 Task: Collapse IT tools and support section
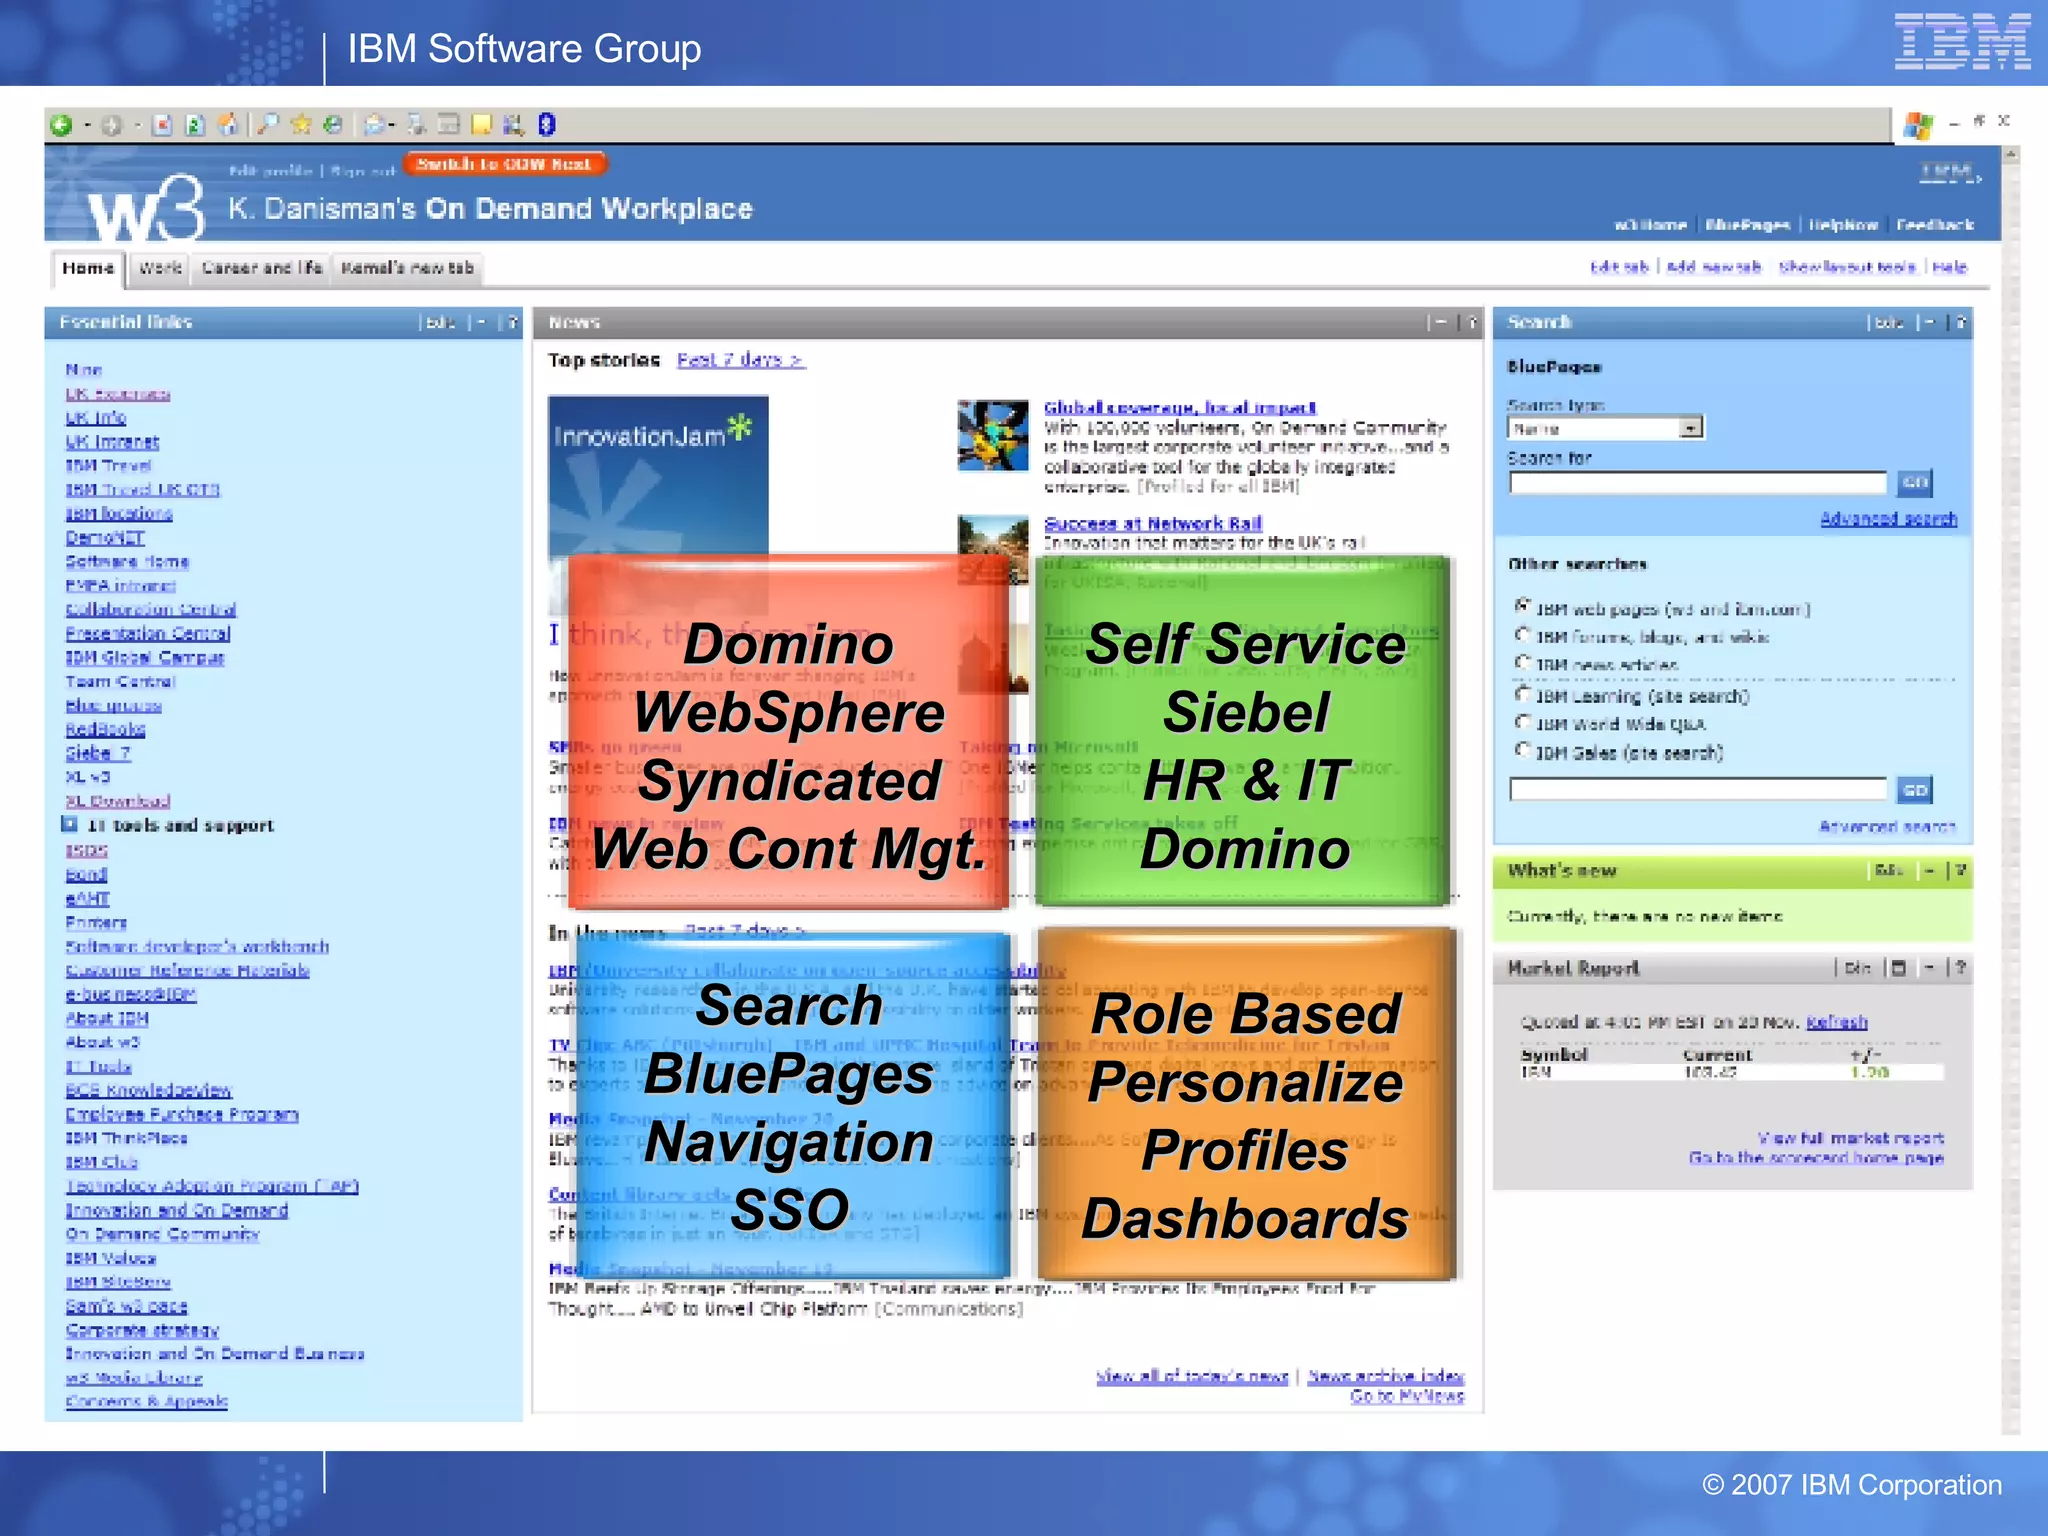69,824
